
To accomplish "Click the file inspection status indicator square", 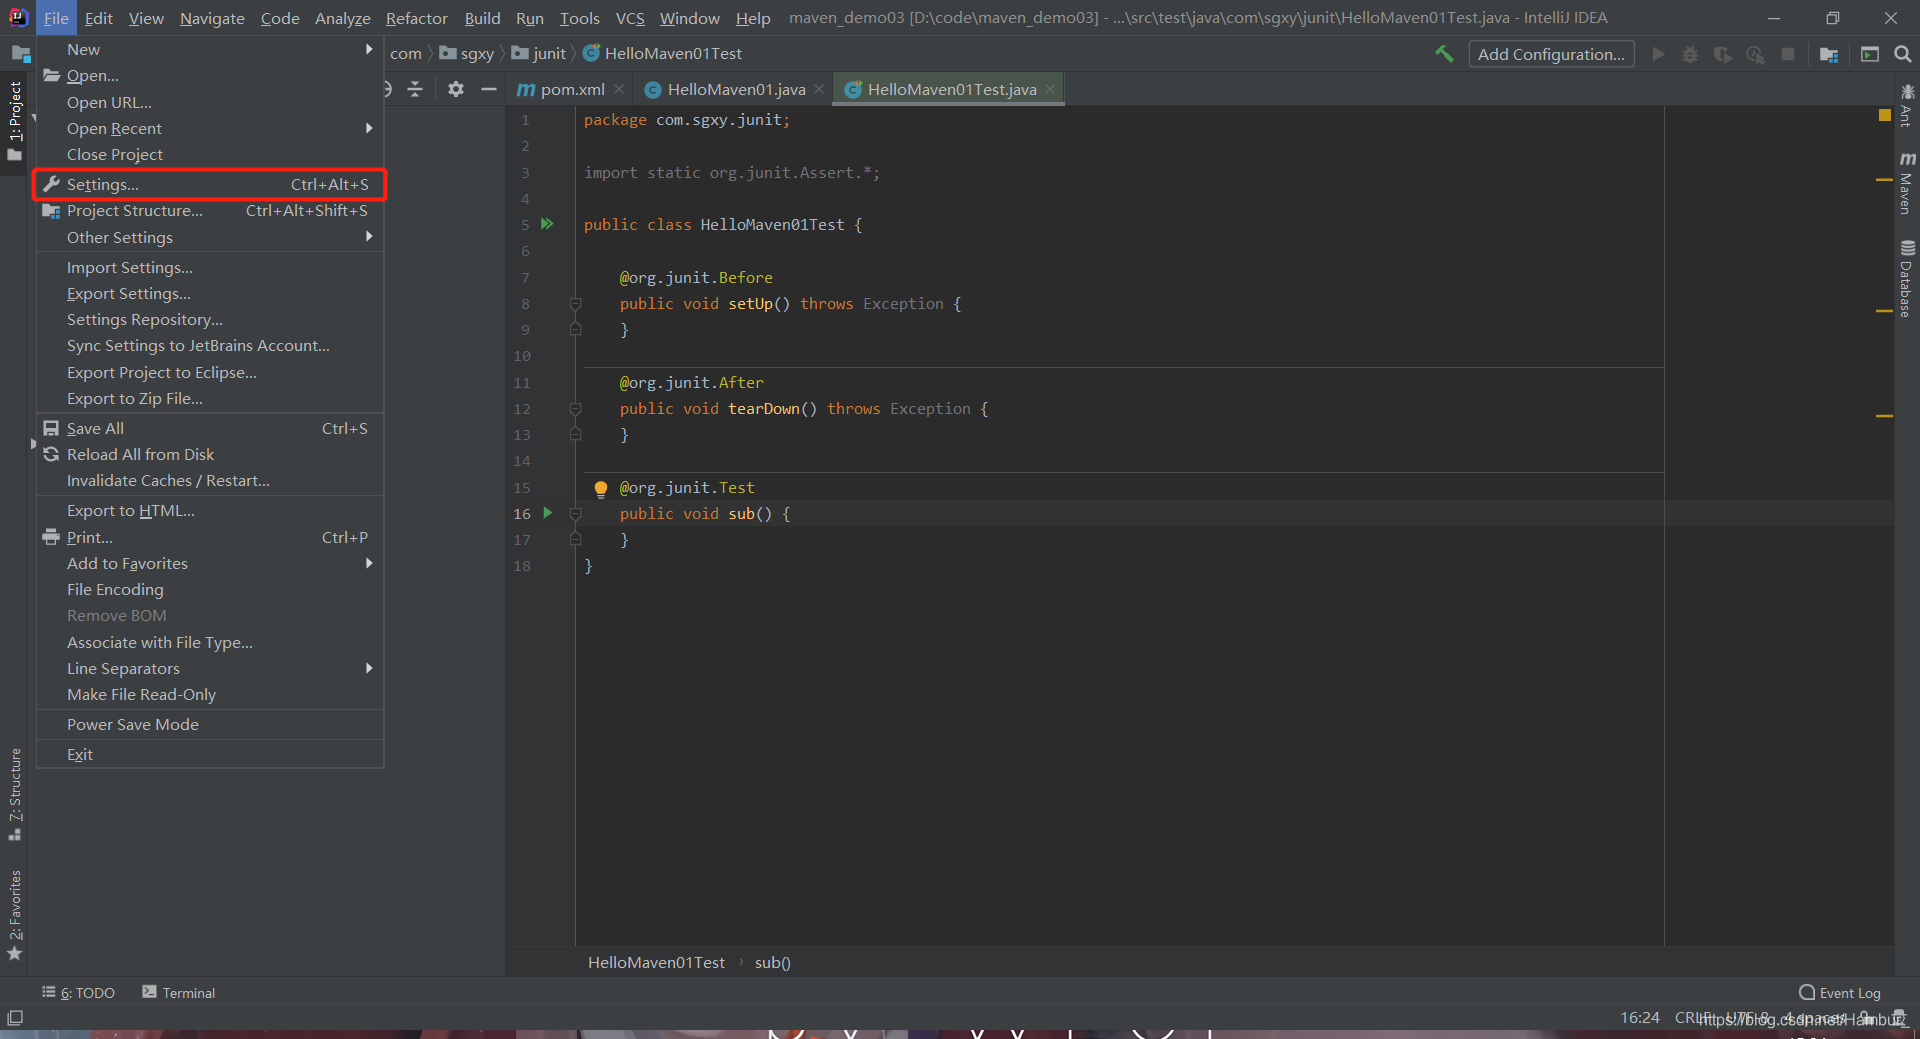I will [1884, 115].
